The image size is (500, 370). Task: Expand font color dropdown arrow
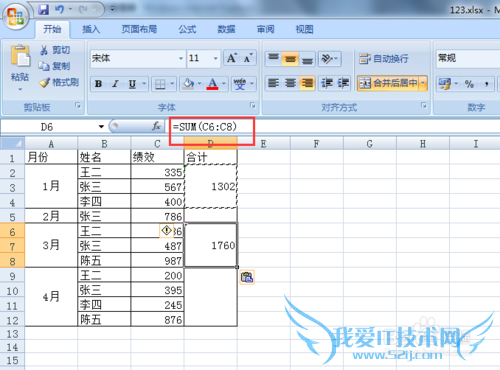[224, 84]
